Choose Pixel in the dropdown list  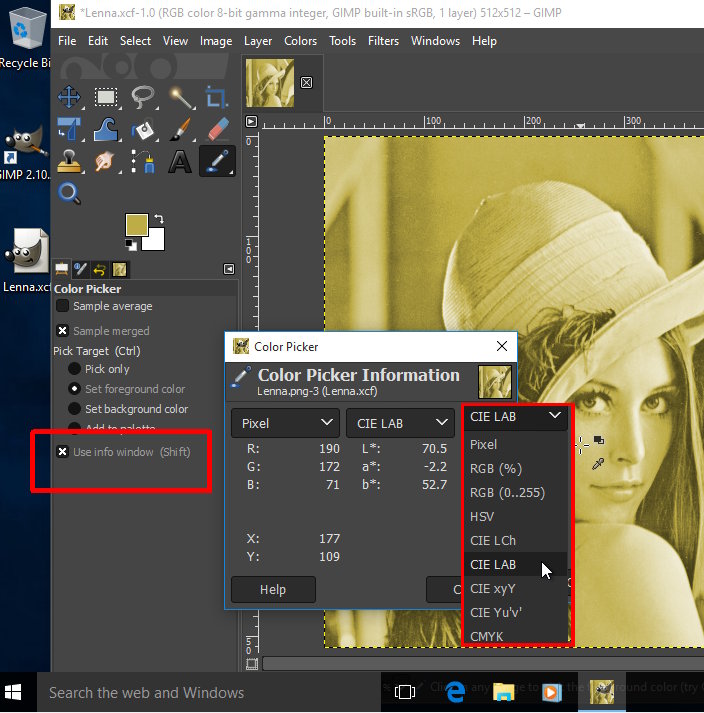point(515,444)
